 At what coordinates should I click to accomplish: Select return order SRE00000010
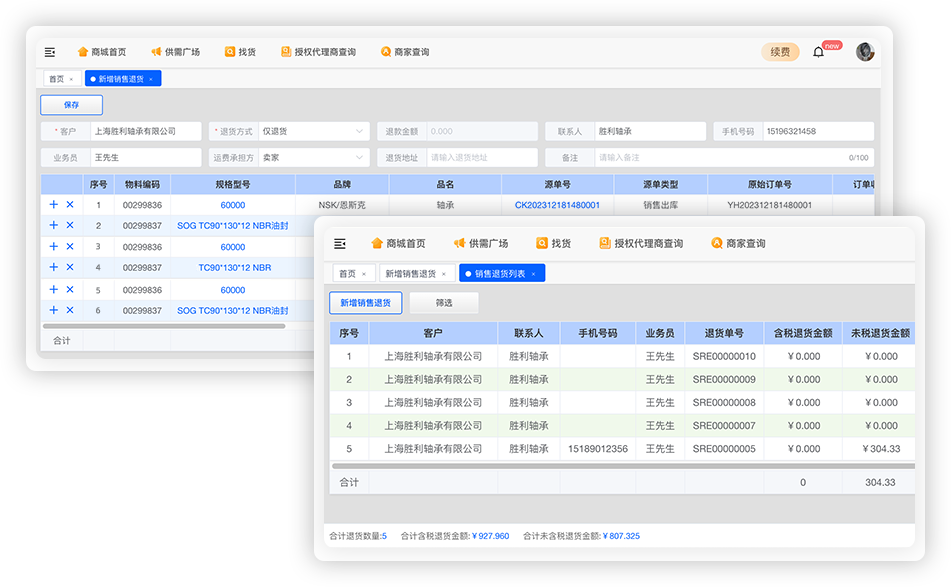coord(724,357)
